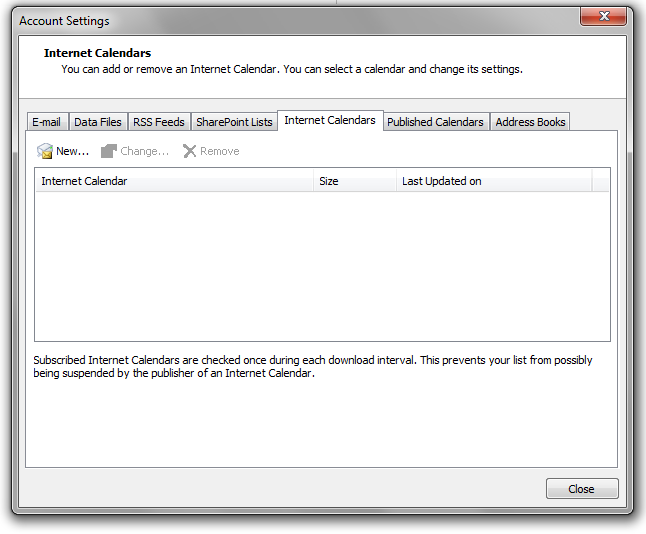The width and height of the screenshot is (646, 534).
Task: Close the dialog with the red X
Action: pos(604,16)
